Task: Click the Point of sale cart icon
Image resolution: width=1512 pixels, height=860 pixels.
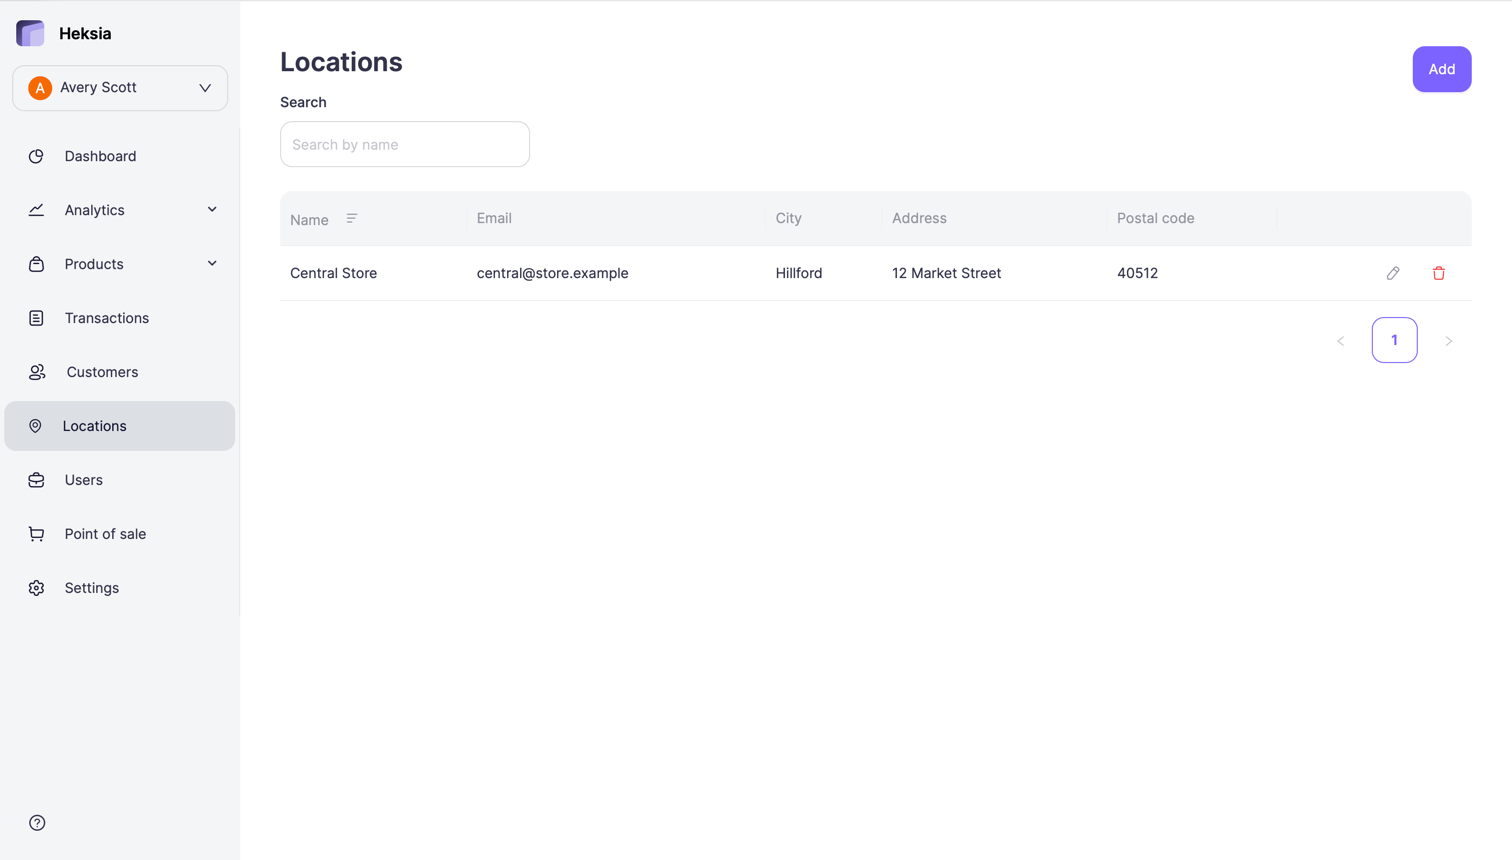Action: [x=37, y=534]
